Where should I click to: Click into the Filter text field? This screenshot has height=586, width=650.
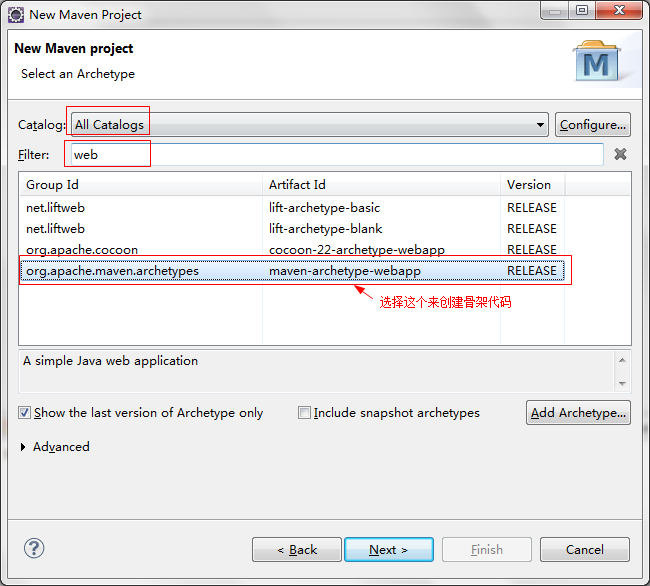[337, 155]
